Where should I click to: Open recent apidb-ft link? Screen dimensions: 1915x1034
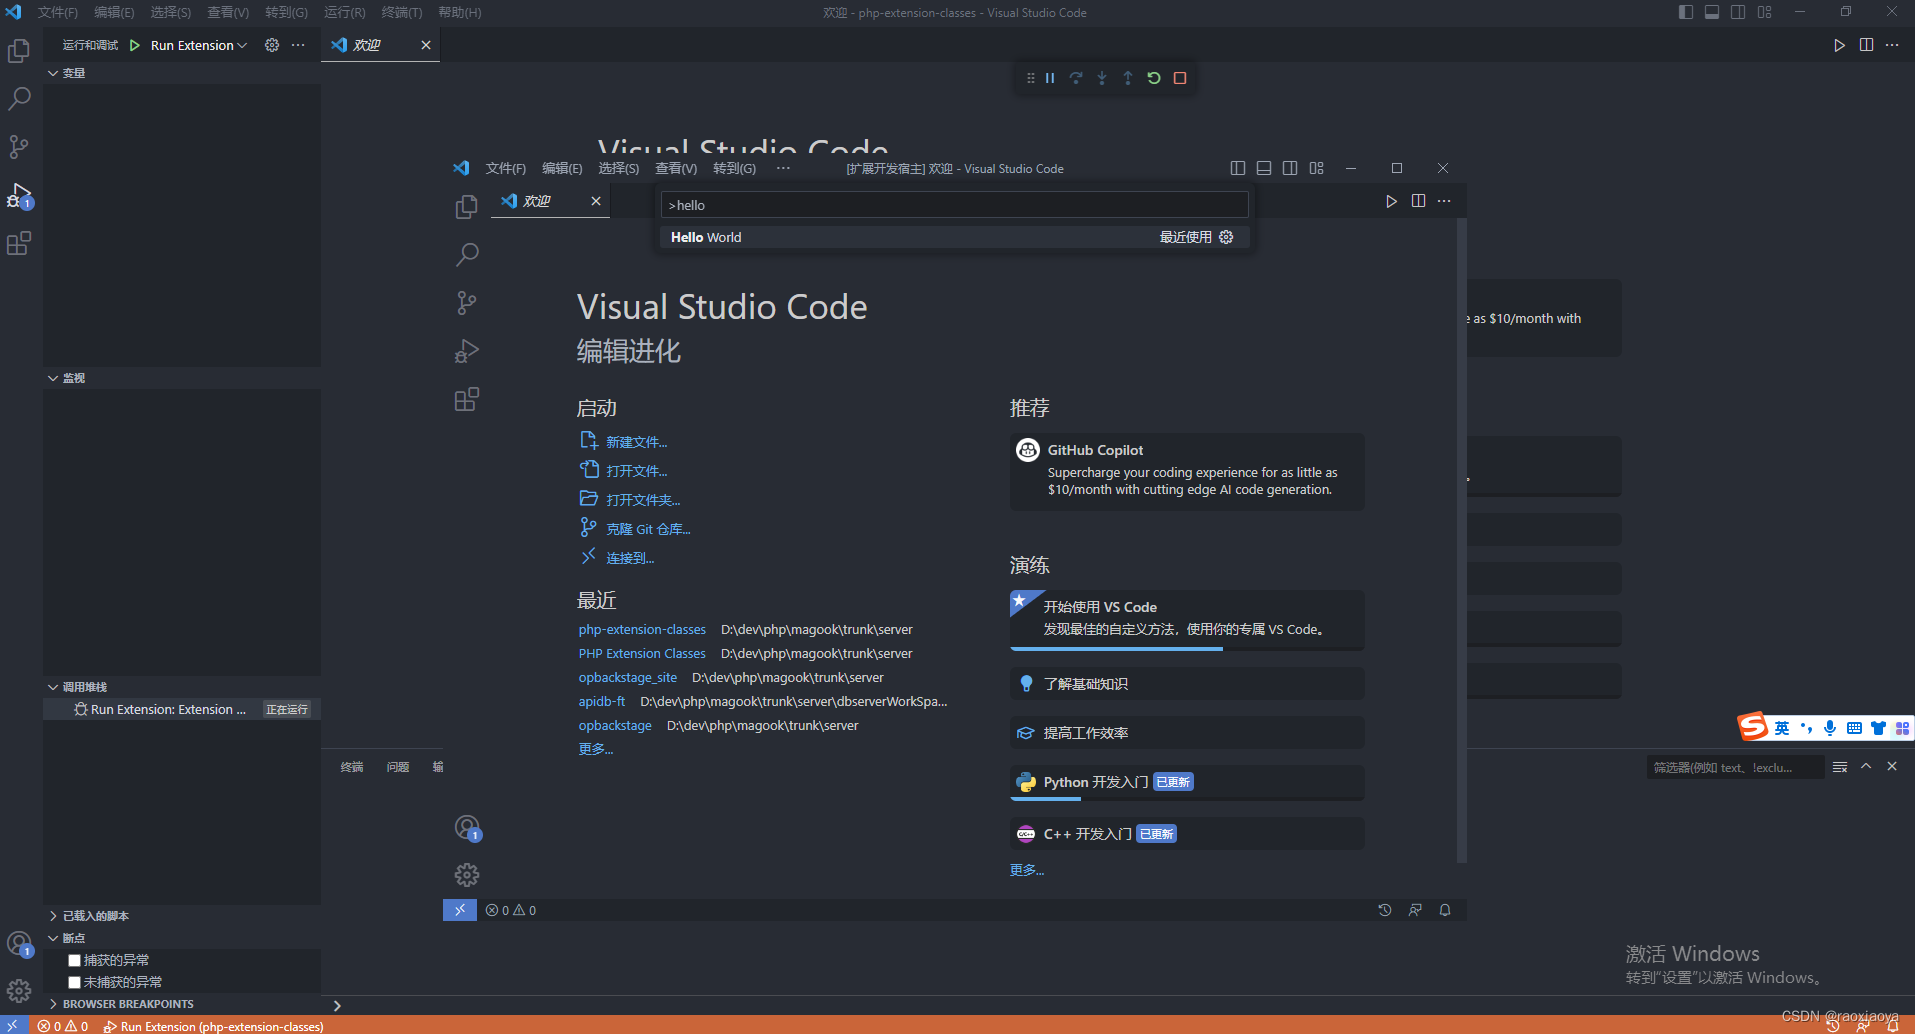tap(602, 702)
